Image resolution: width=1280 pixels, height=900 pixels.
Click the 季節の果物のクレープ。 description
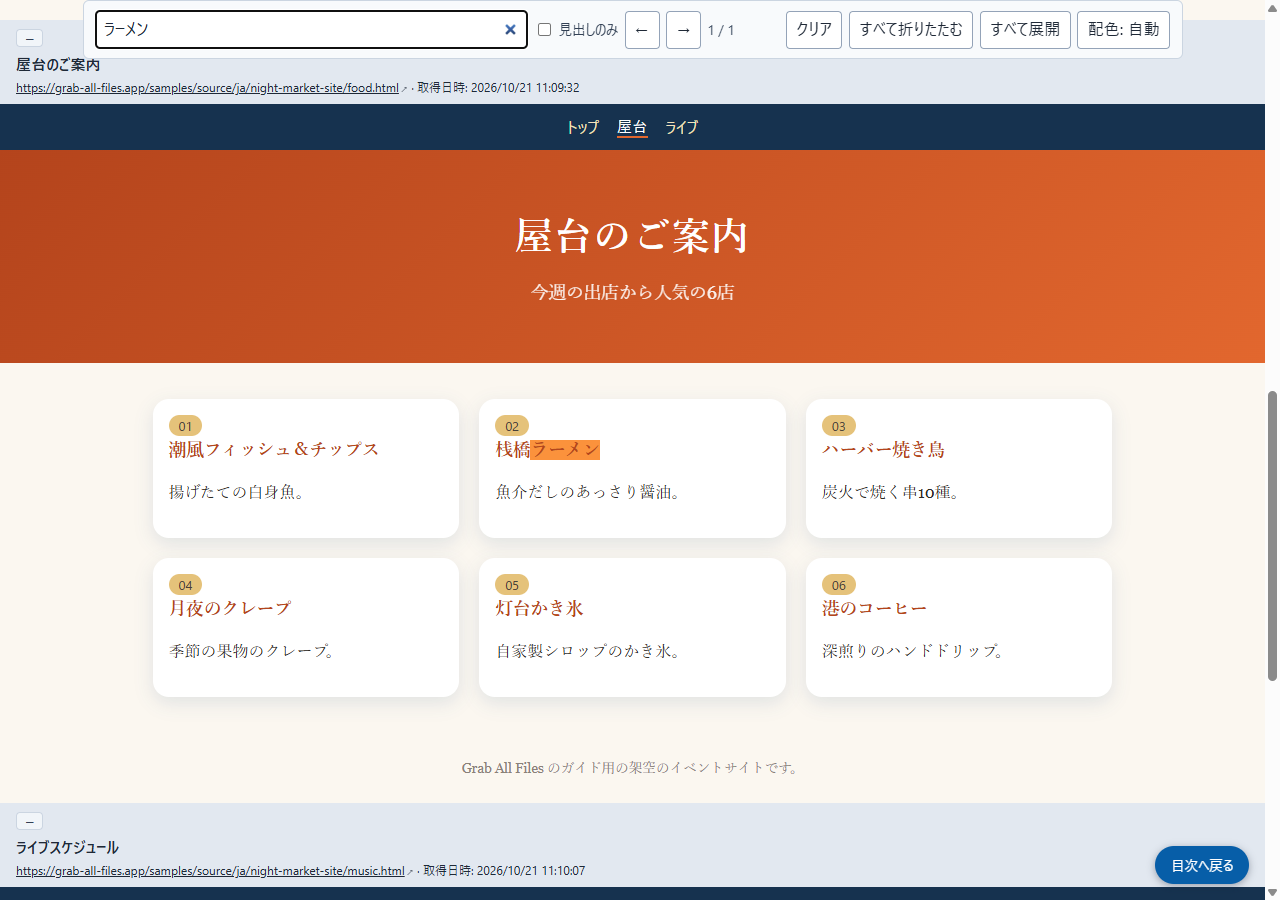pyautogui.click(x=252, y=651)
